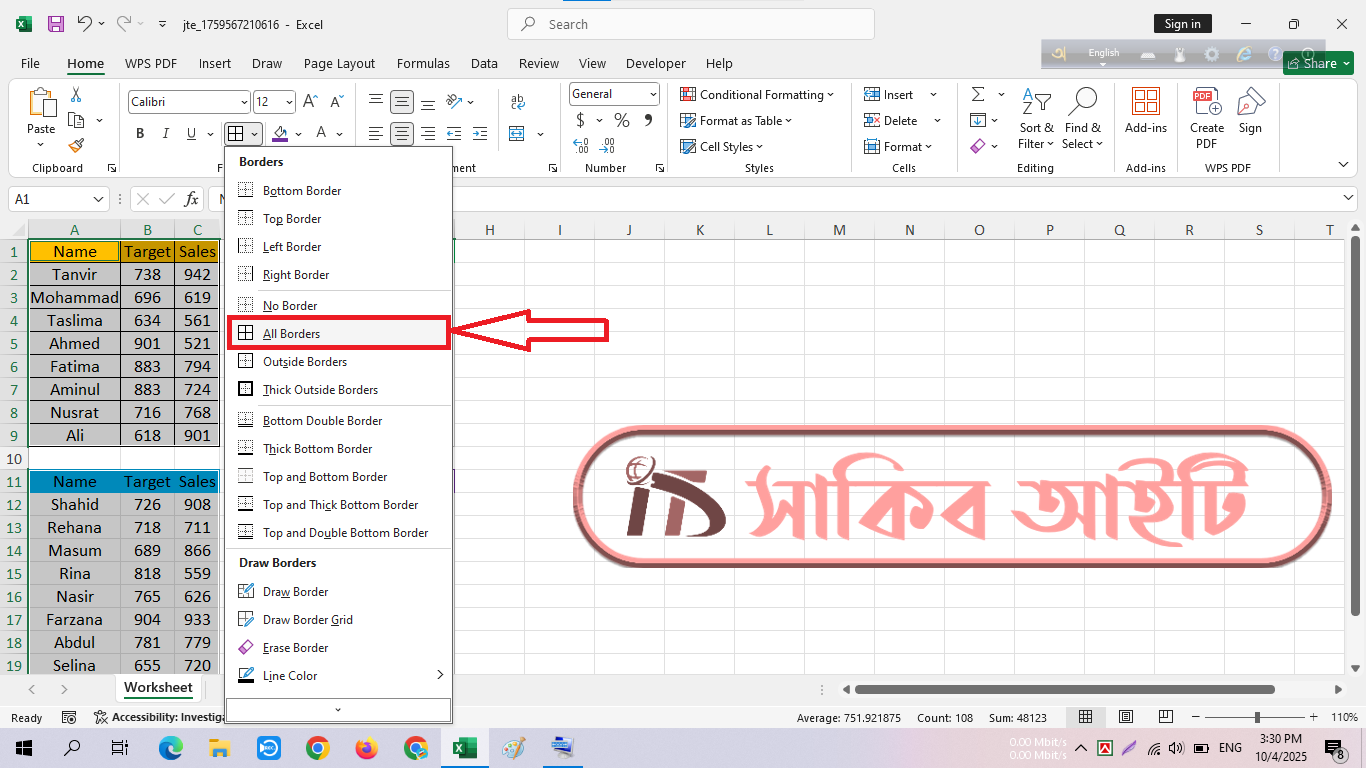Click the Erase Border icon
The height and width of the screenshot is (768, 1366).
(x=246, y=648)
